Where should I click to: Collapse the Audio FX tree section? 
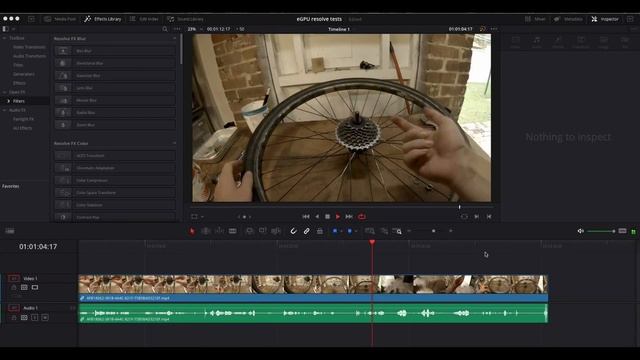[x=4, y=110]
